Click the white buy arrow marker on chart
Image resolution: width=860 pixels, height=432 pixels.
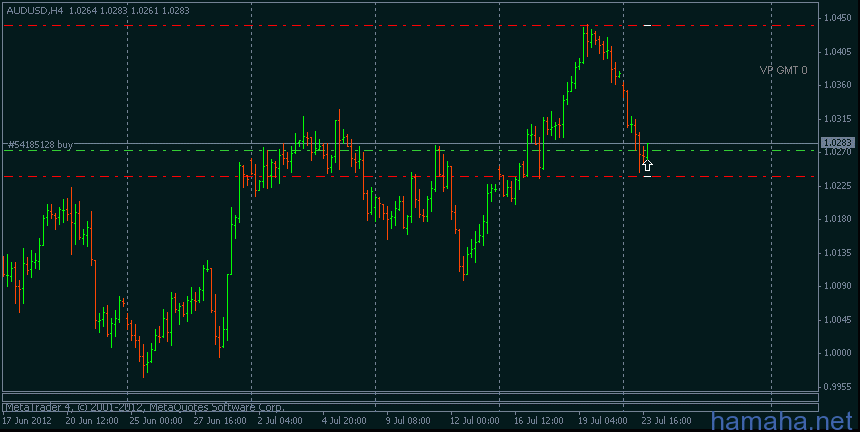pyautogui.click(x=647, y=165)
